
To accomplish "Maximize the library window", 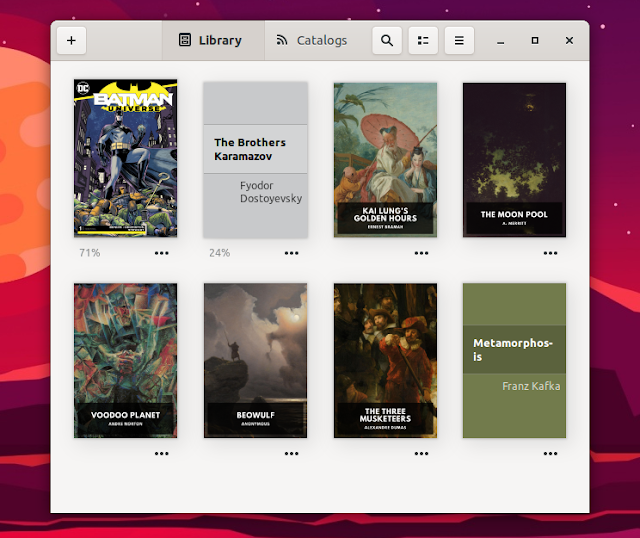I will 535,41.
